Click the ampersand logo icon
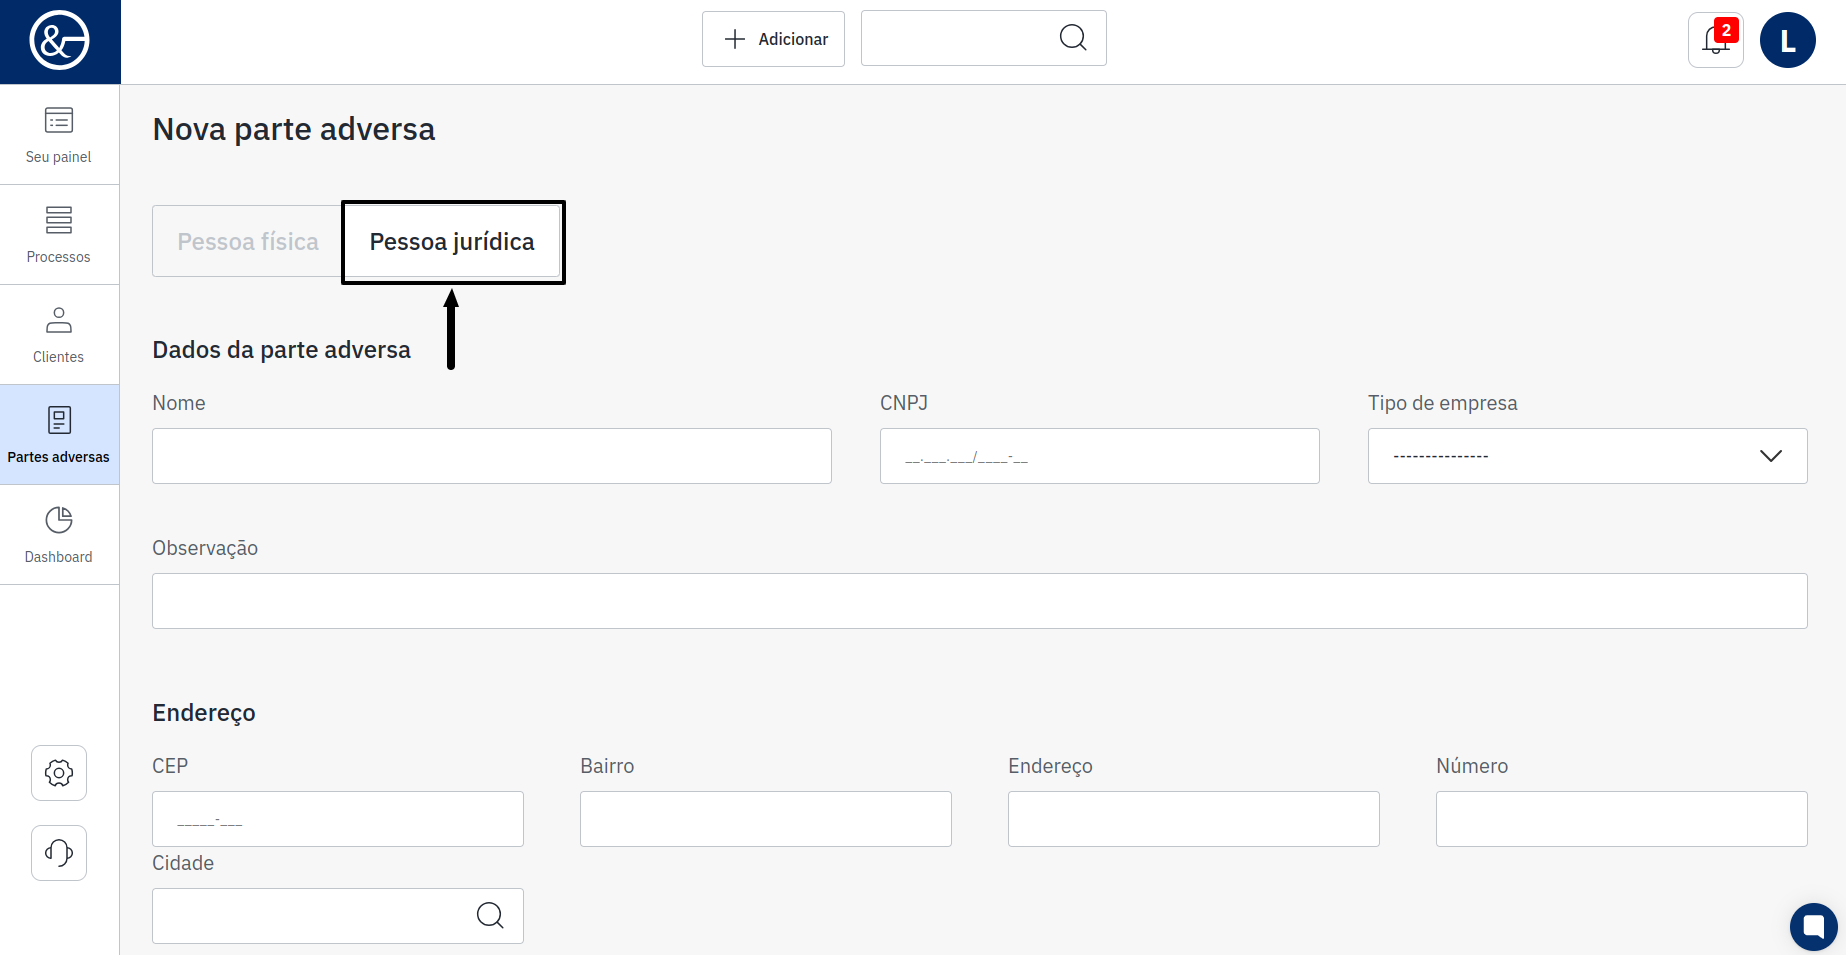The height and width of the screenshot is (955, 1846). click(x=59, y=41)
